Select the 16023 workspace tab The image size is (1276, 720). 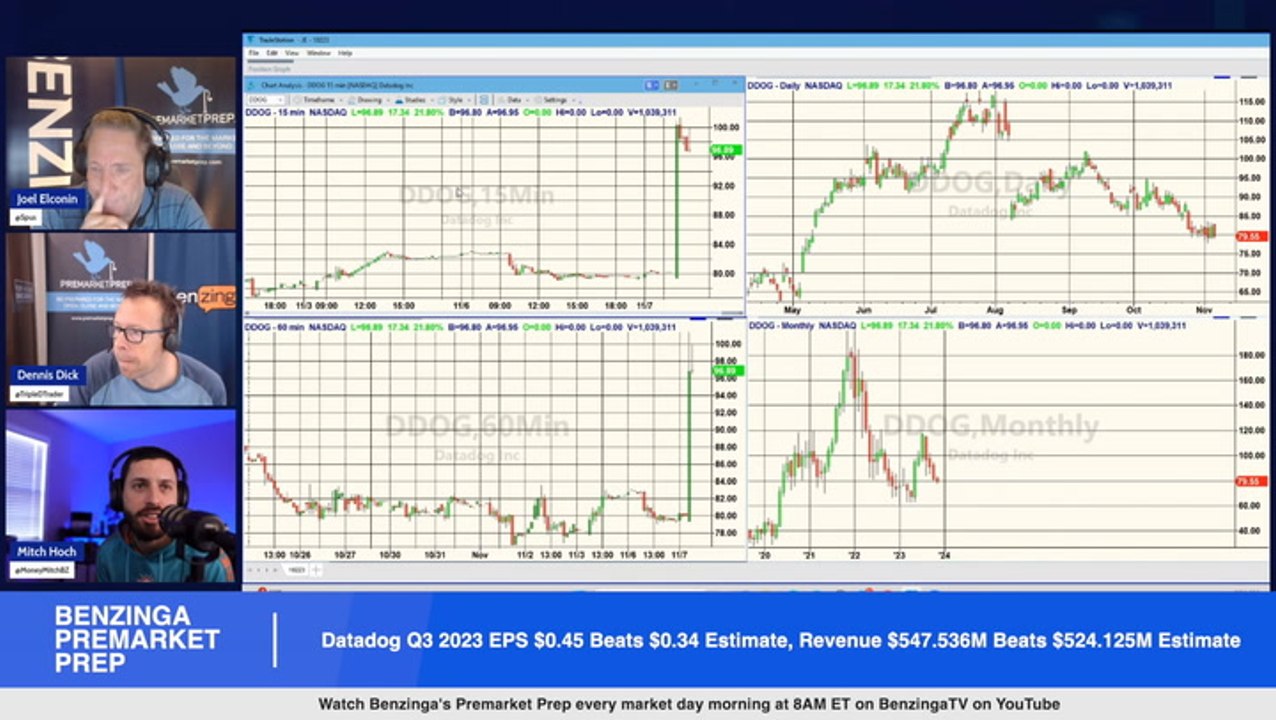296,570
